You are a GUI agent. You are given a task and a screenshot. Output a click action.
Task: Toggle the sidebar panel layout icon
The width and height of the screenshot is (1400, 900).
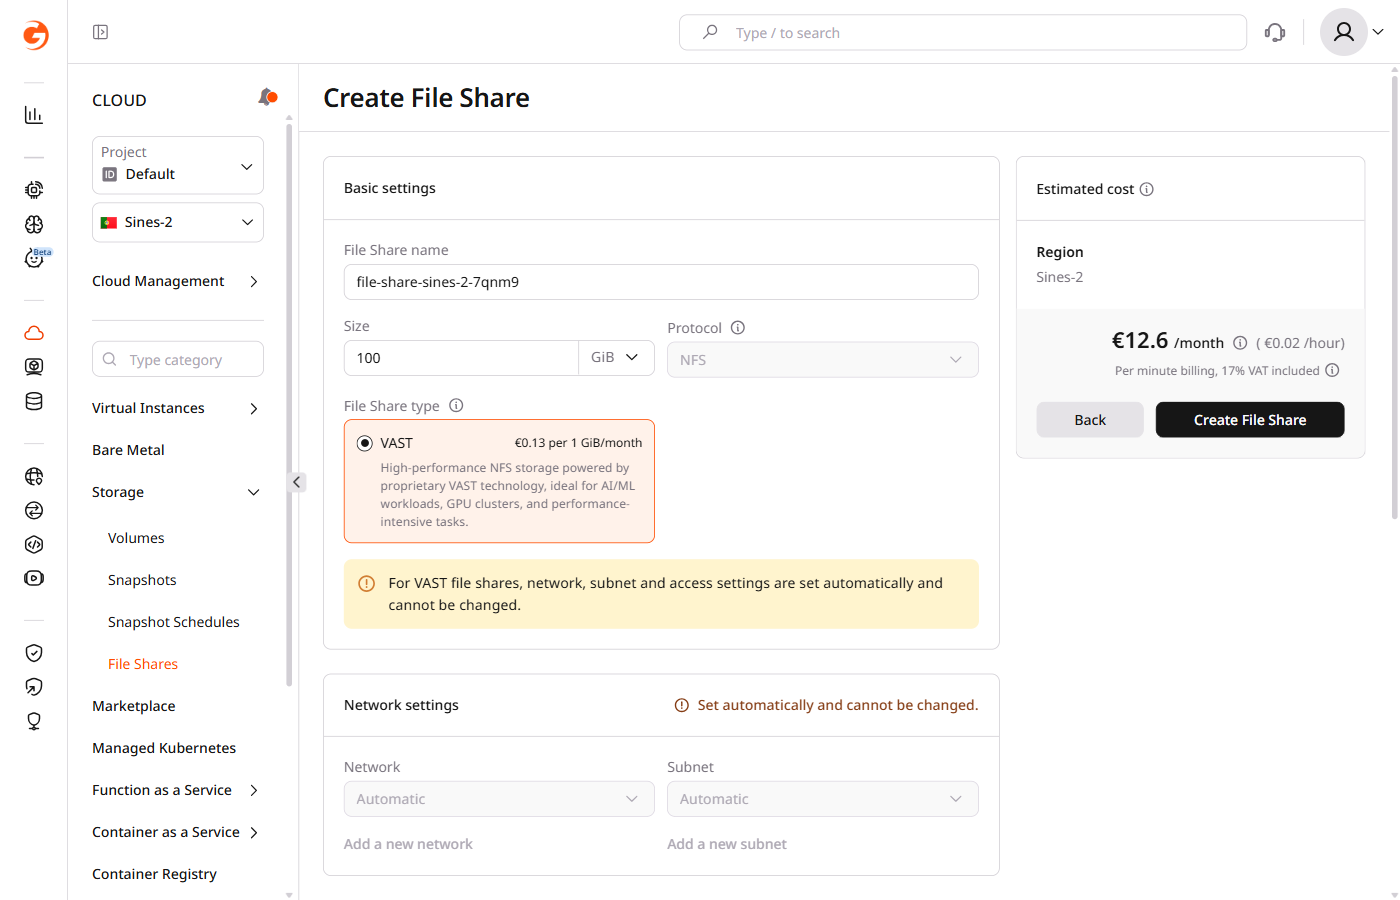coord(100,32)
